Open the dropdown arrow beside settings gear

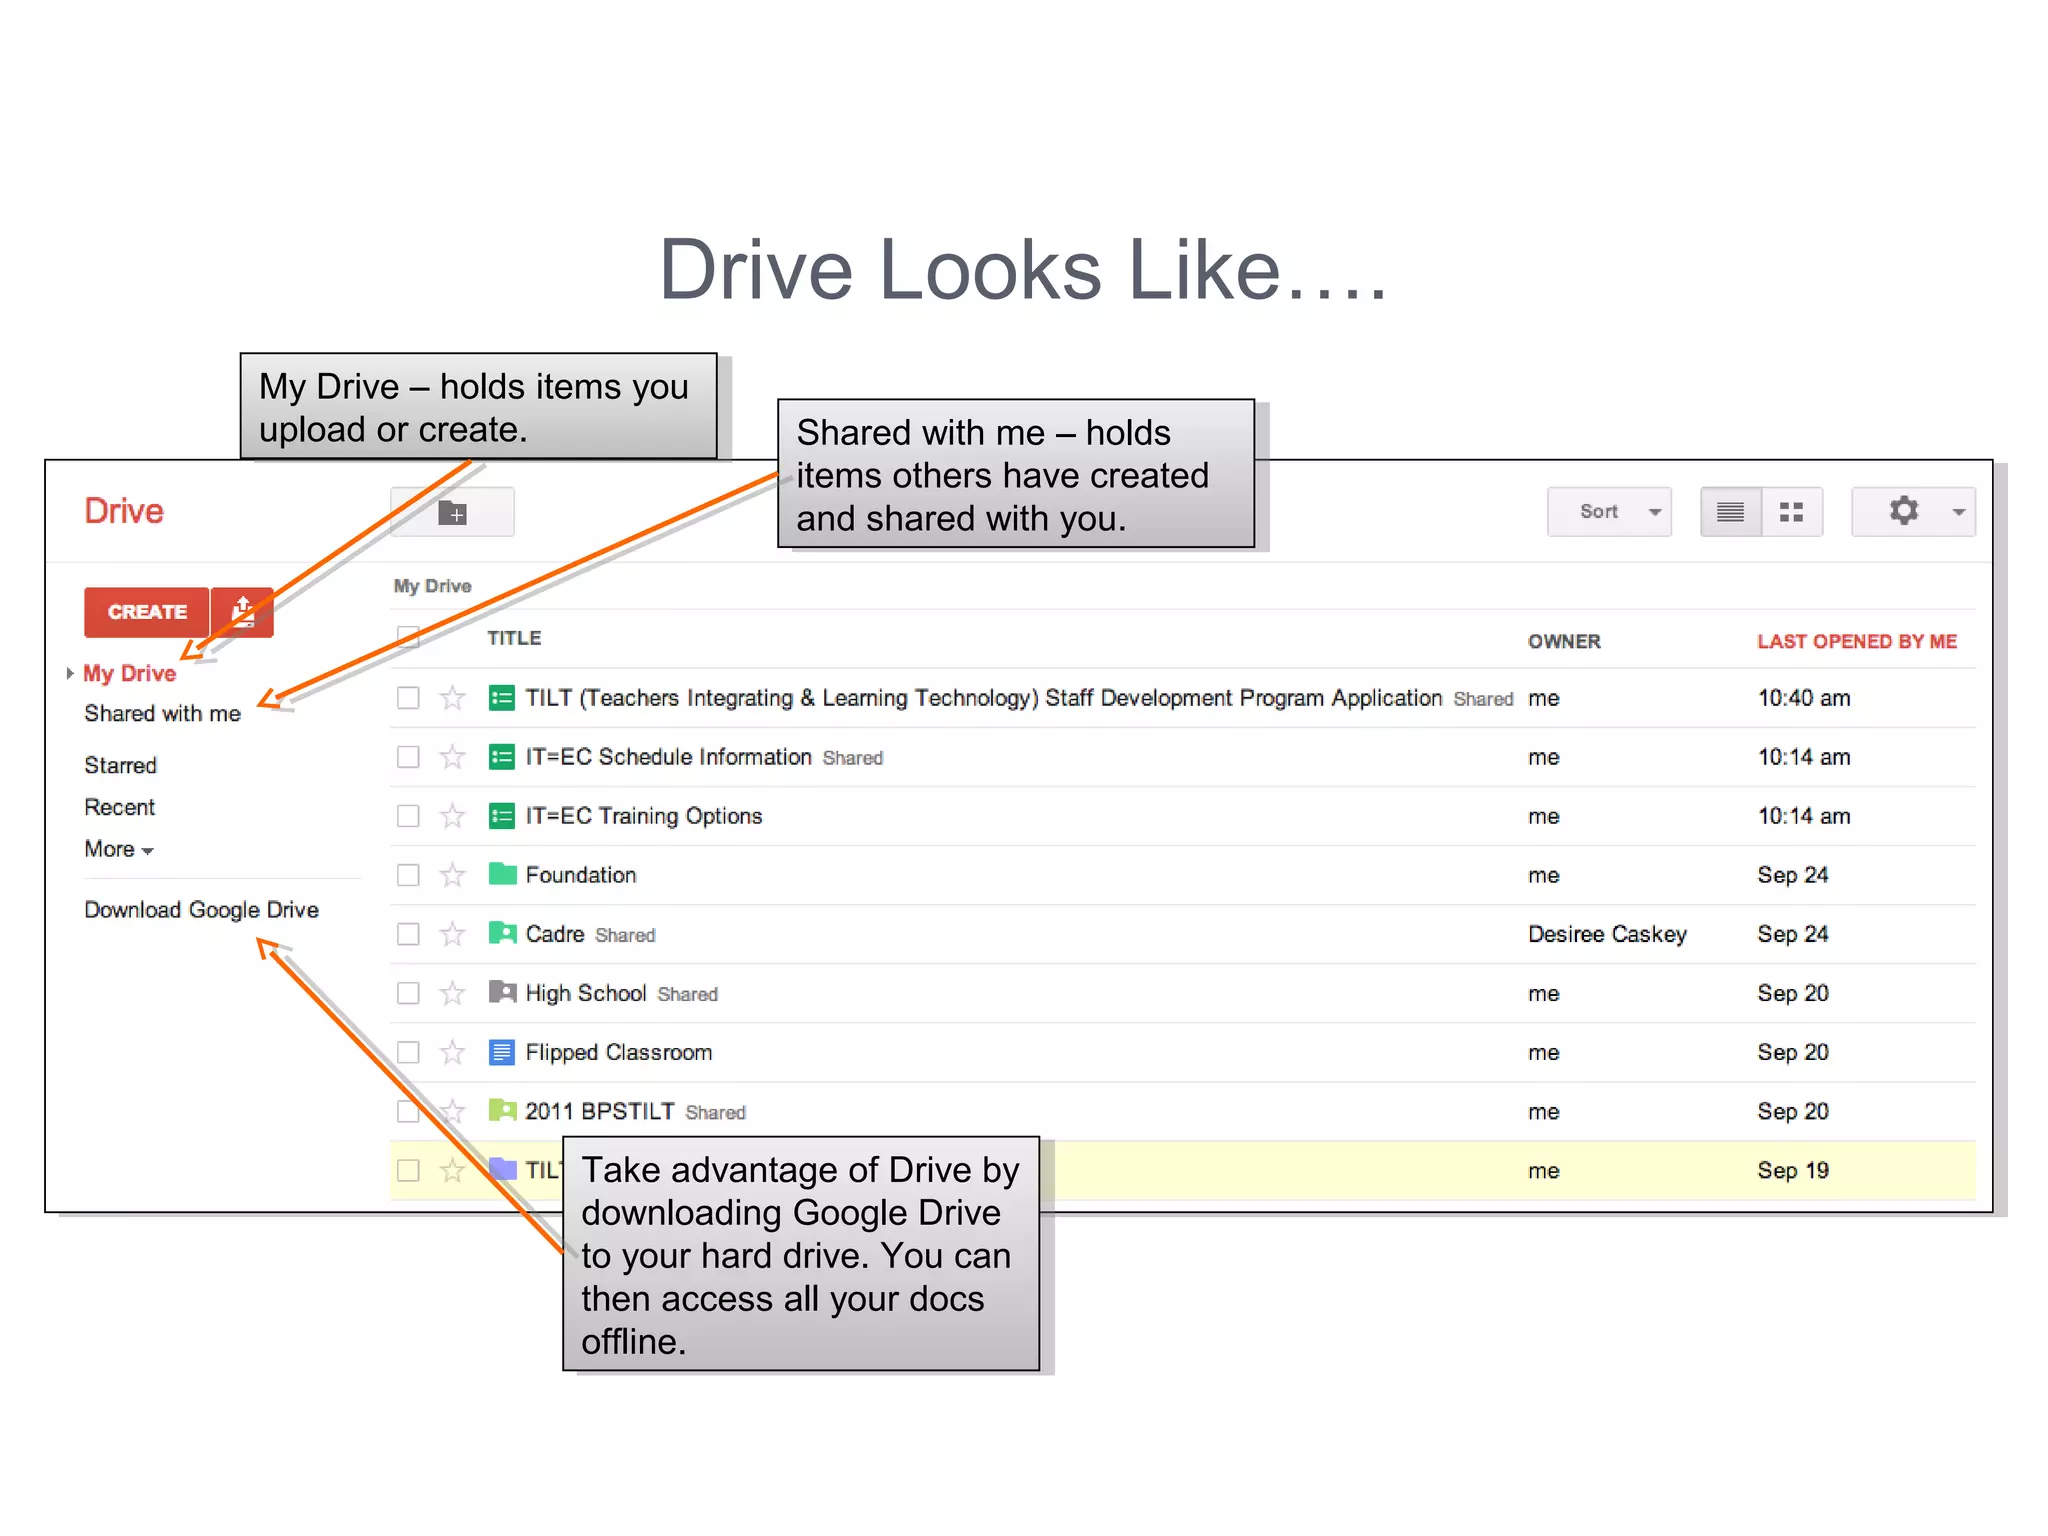1959,512
